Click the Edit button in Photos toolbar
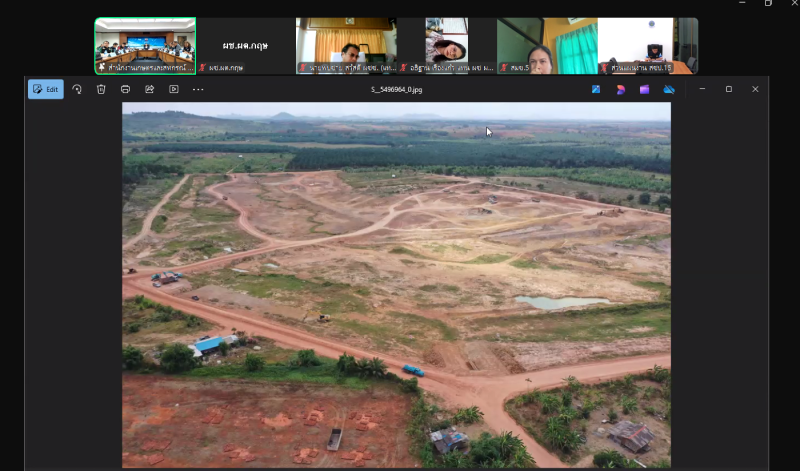Screen dimensions: 800x471 45,89
